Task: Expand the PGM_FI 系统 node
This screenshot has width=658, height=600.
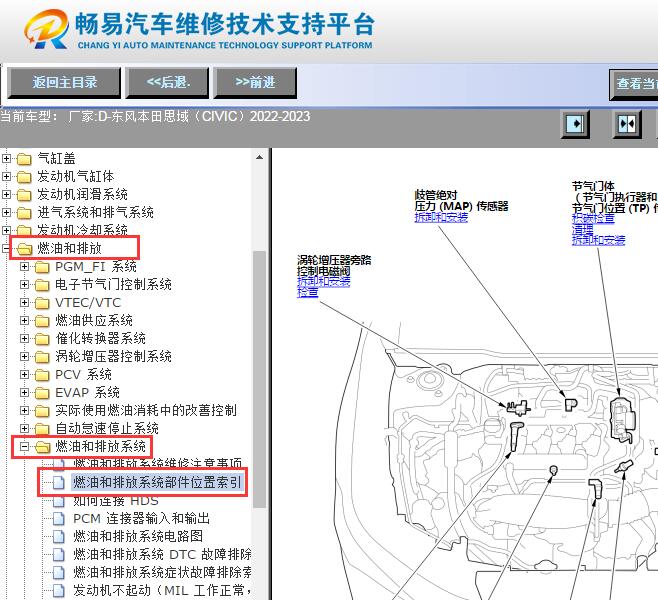Action: coord(24,267)
